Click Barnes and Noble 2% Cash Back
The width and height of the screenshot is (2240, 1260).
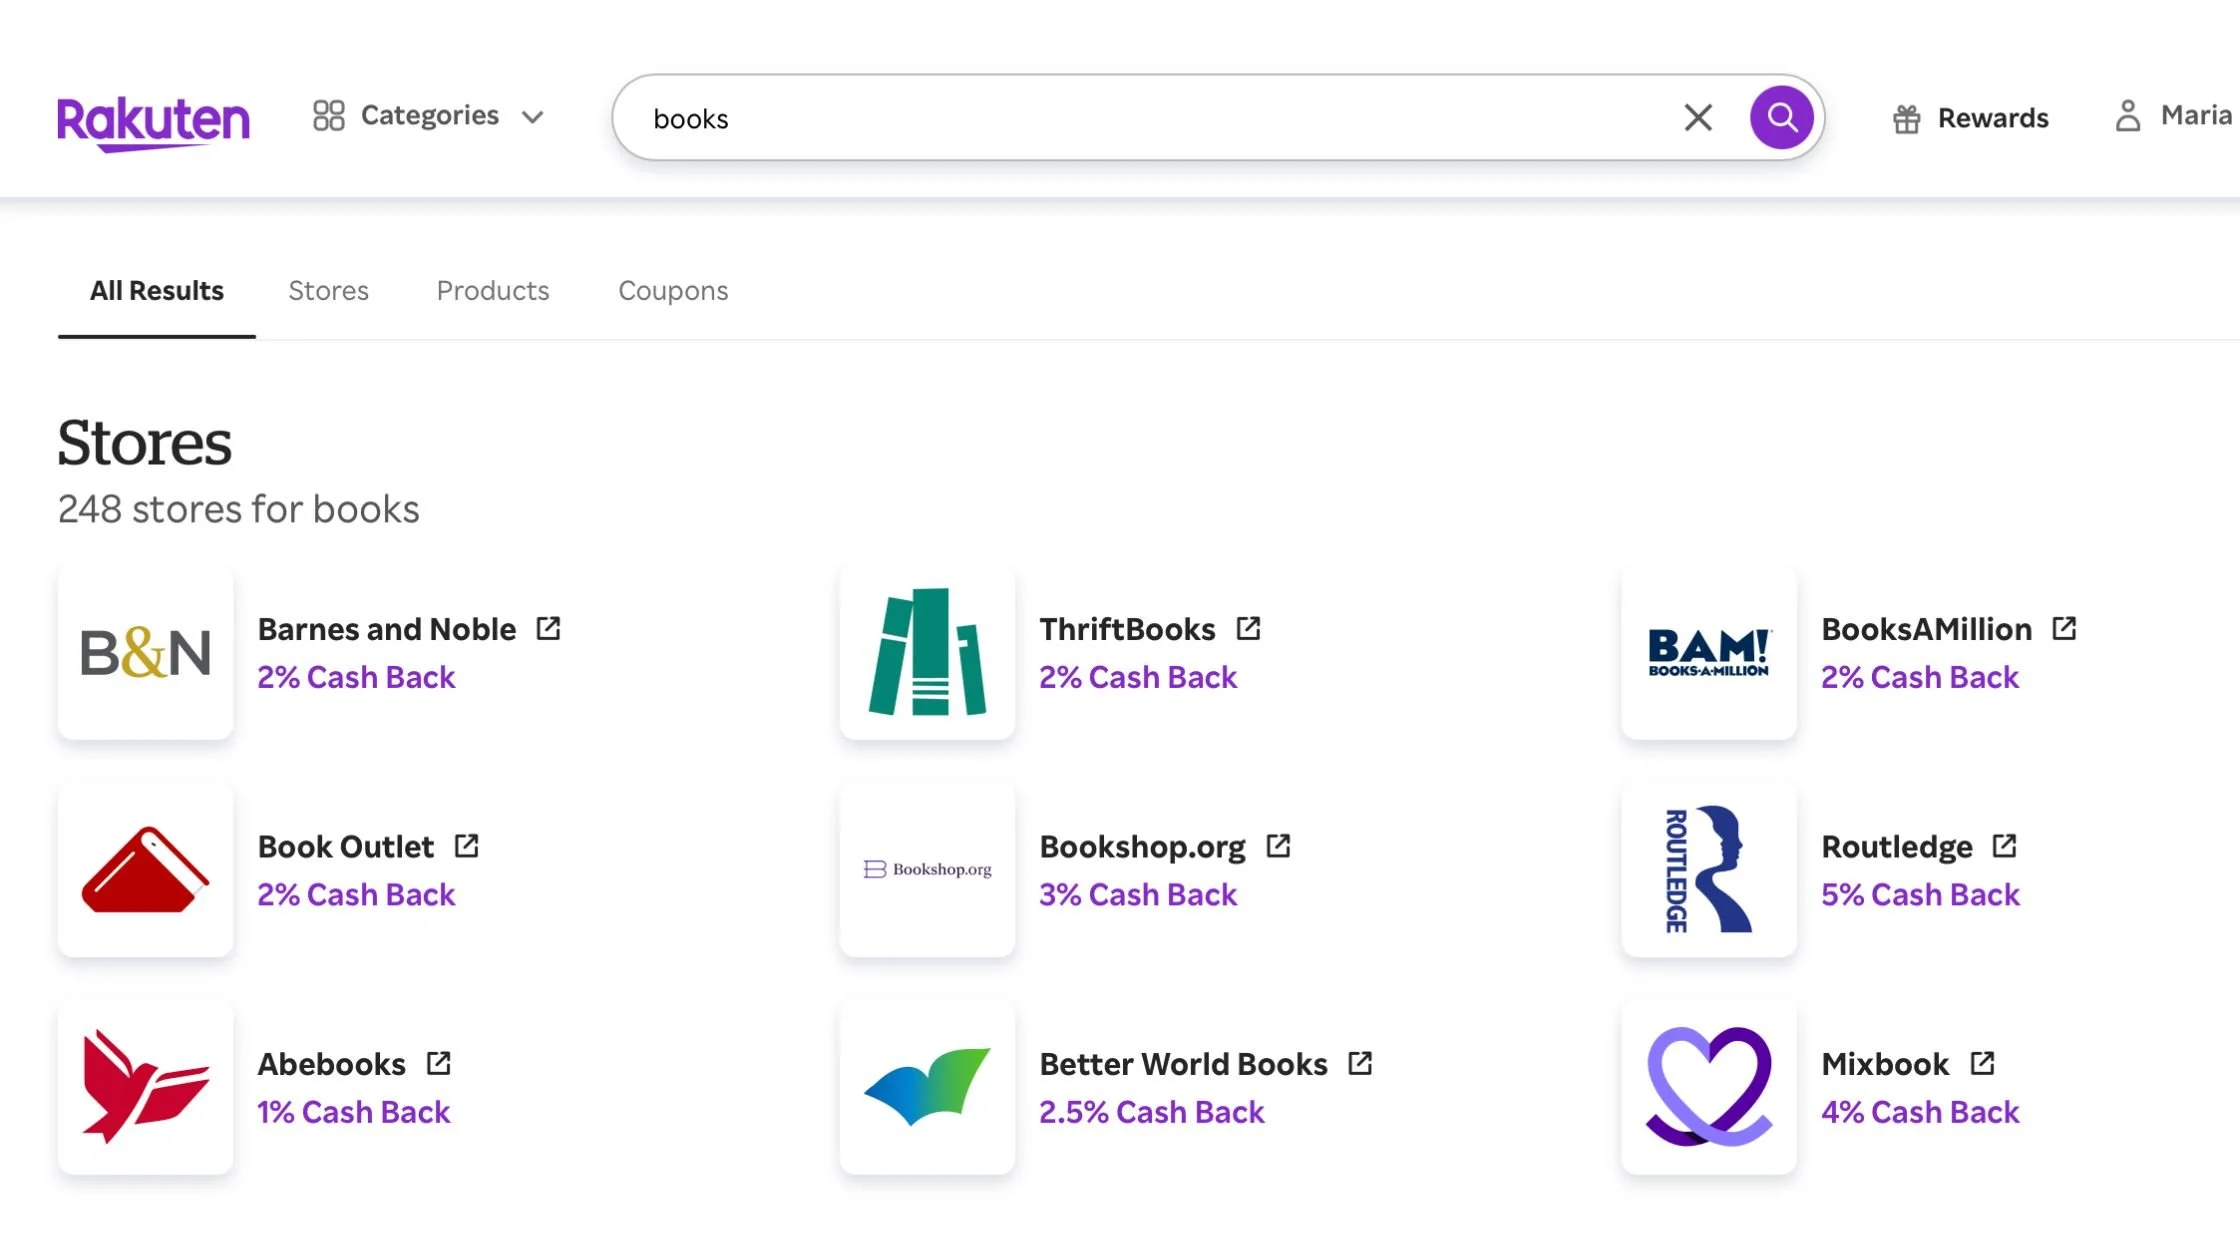point(356,677)
